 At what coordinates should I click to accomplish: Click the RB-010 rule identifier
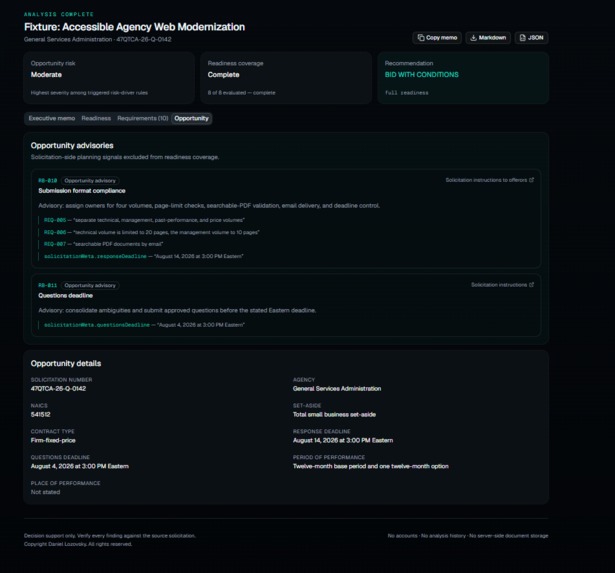coord(47,181)
